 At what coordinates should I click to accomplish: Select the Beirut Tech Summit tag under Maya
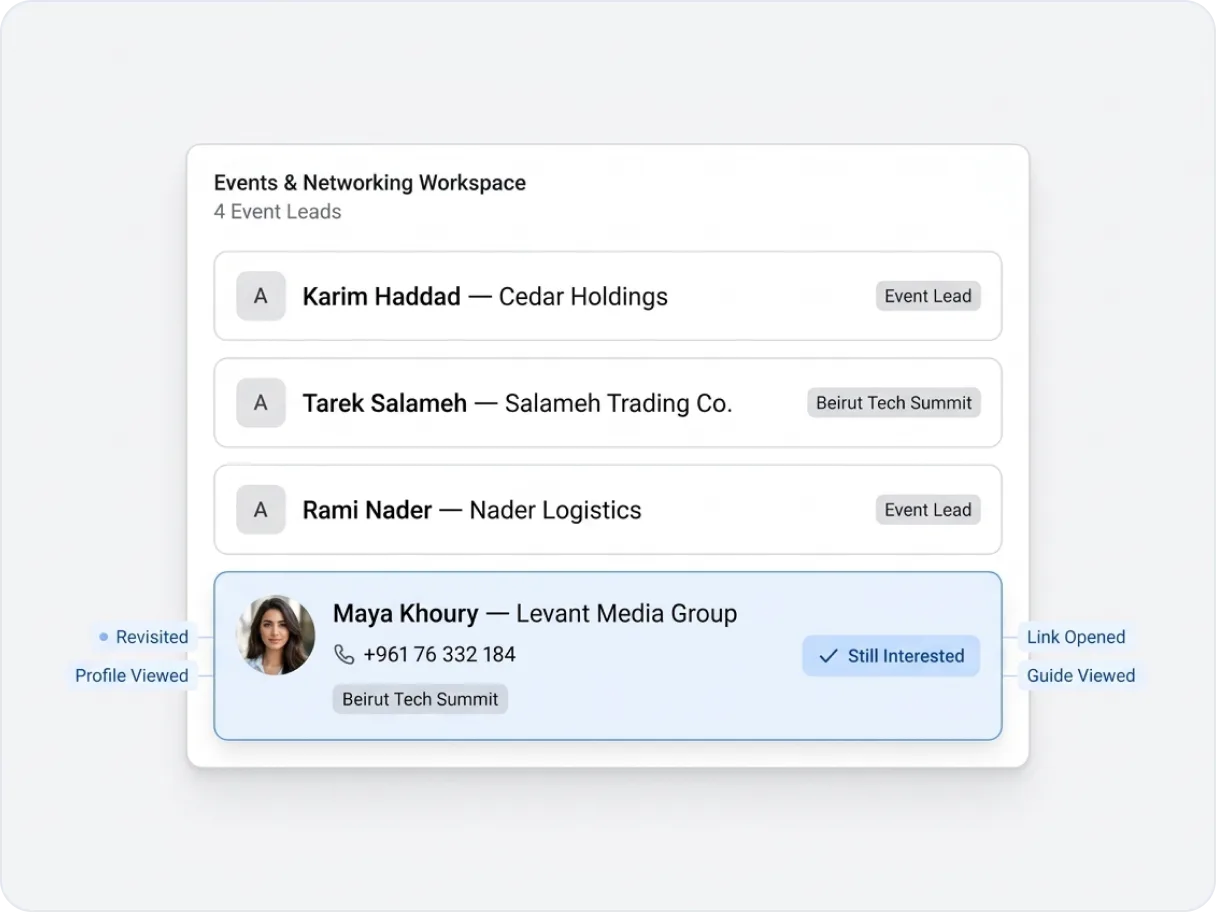420,699
